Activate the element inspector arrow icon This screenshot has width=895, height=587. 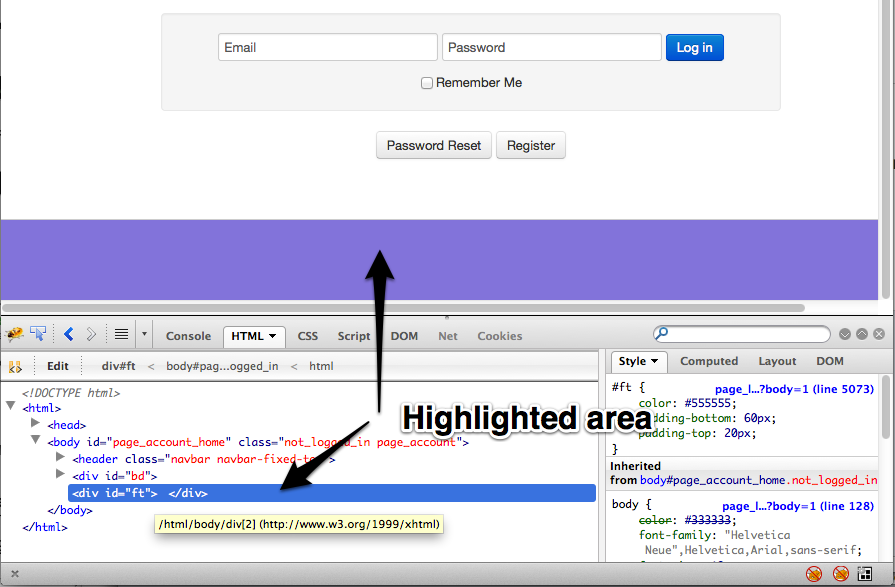[x=37, y=334]
